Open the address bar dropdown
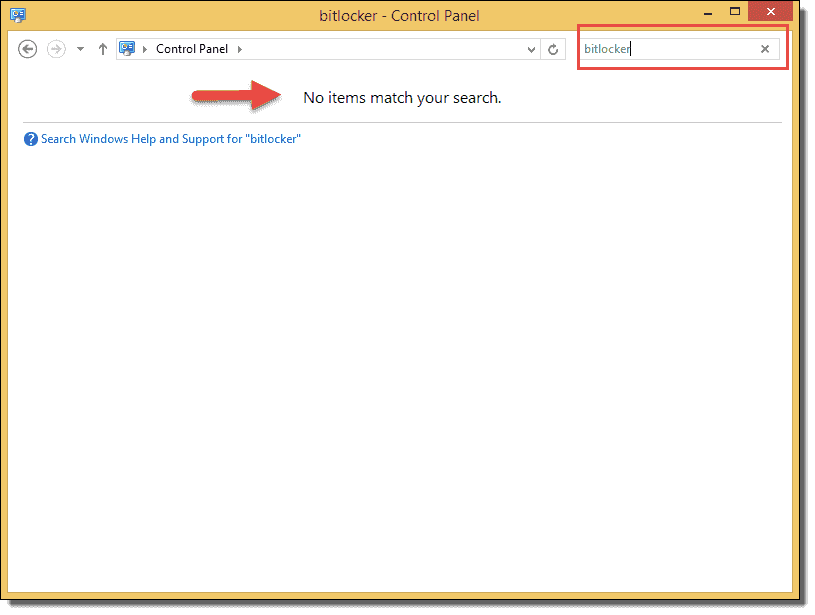The image size is (815, 615). click(x=530, y=48)
